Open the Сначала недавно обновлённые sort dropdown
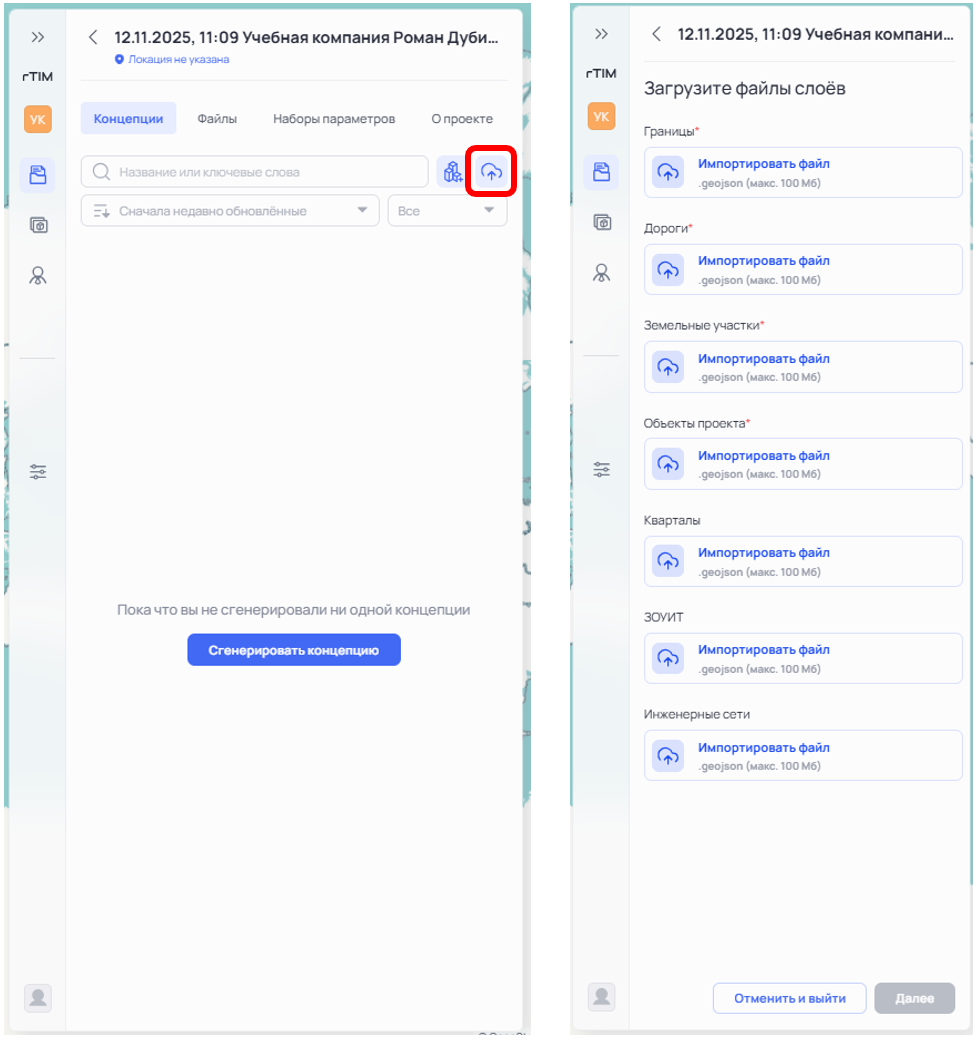Image resolution: width=978 pixels, height=1038 pixels. (x=229, y=211)
